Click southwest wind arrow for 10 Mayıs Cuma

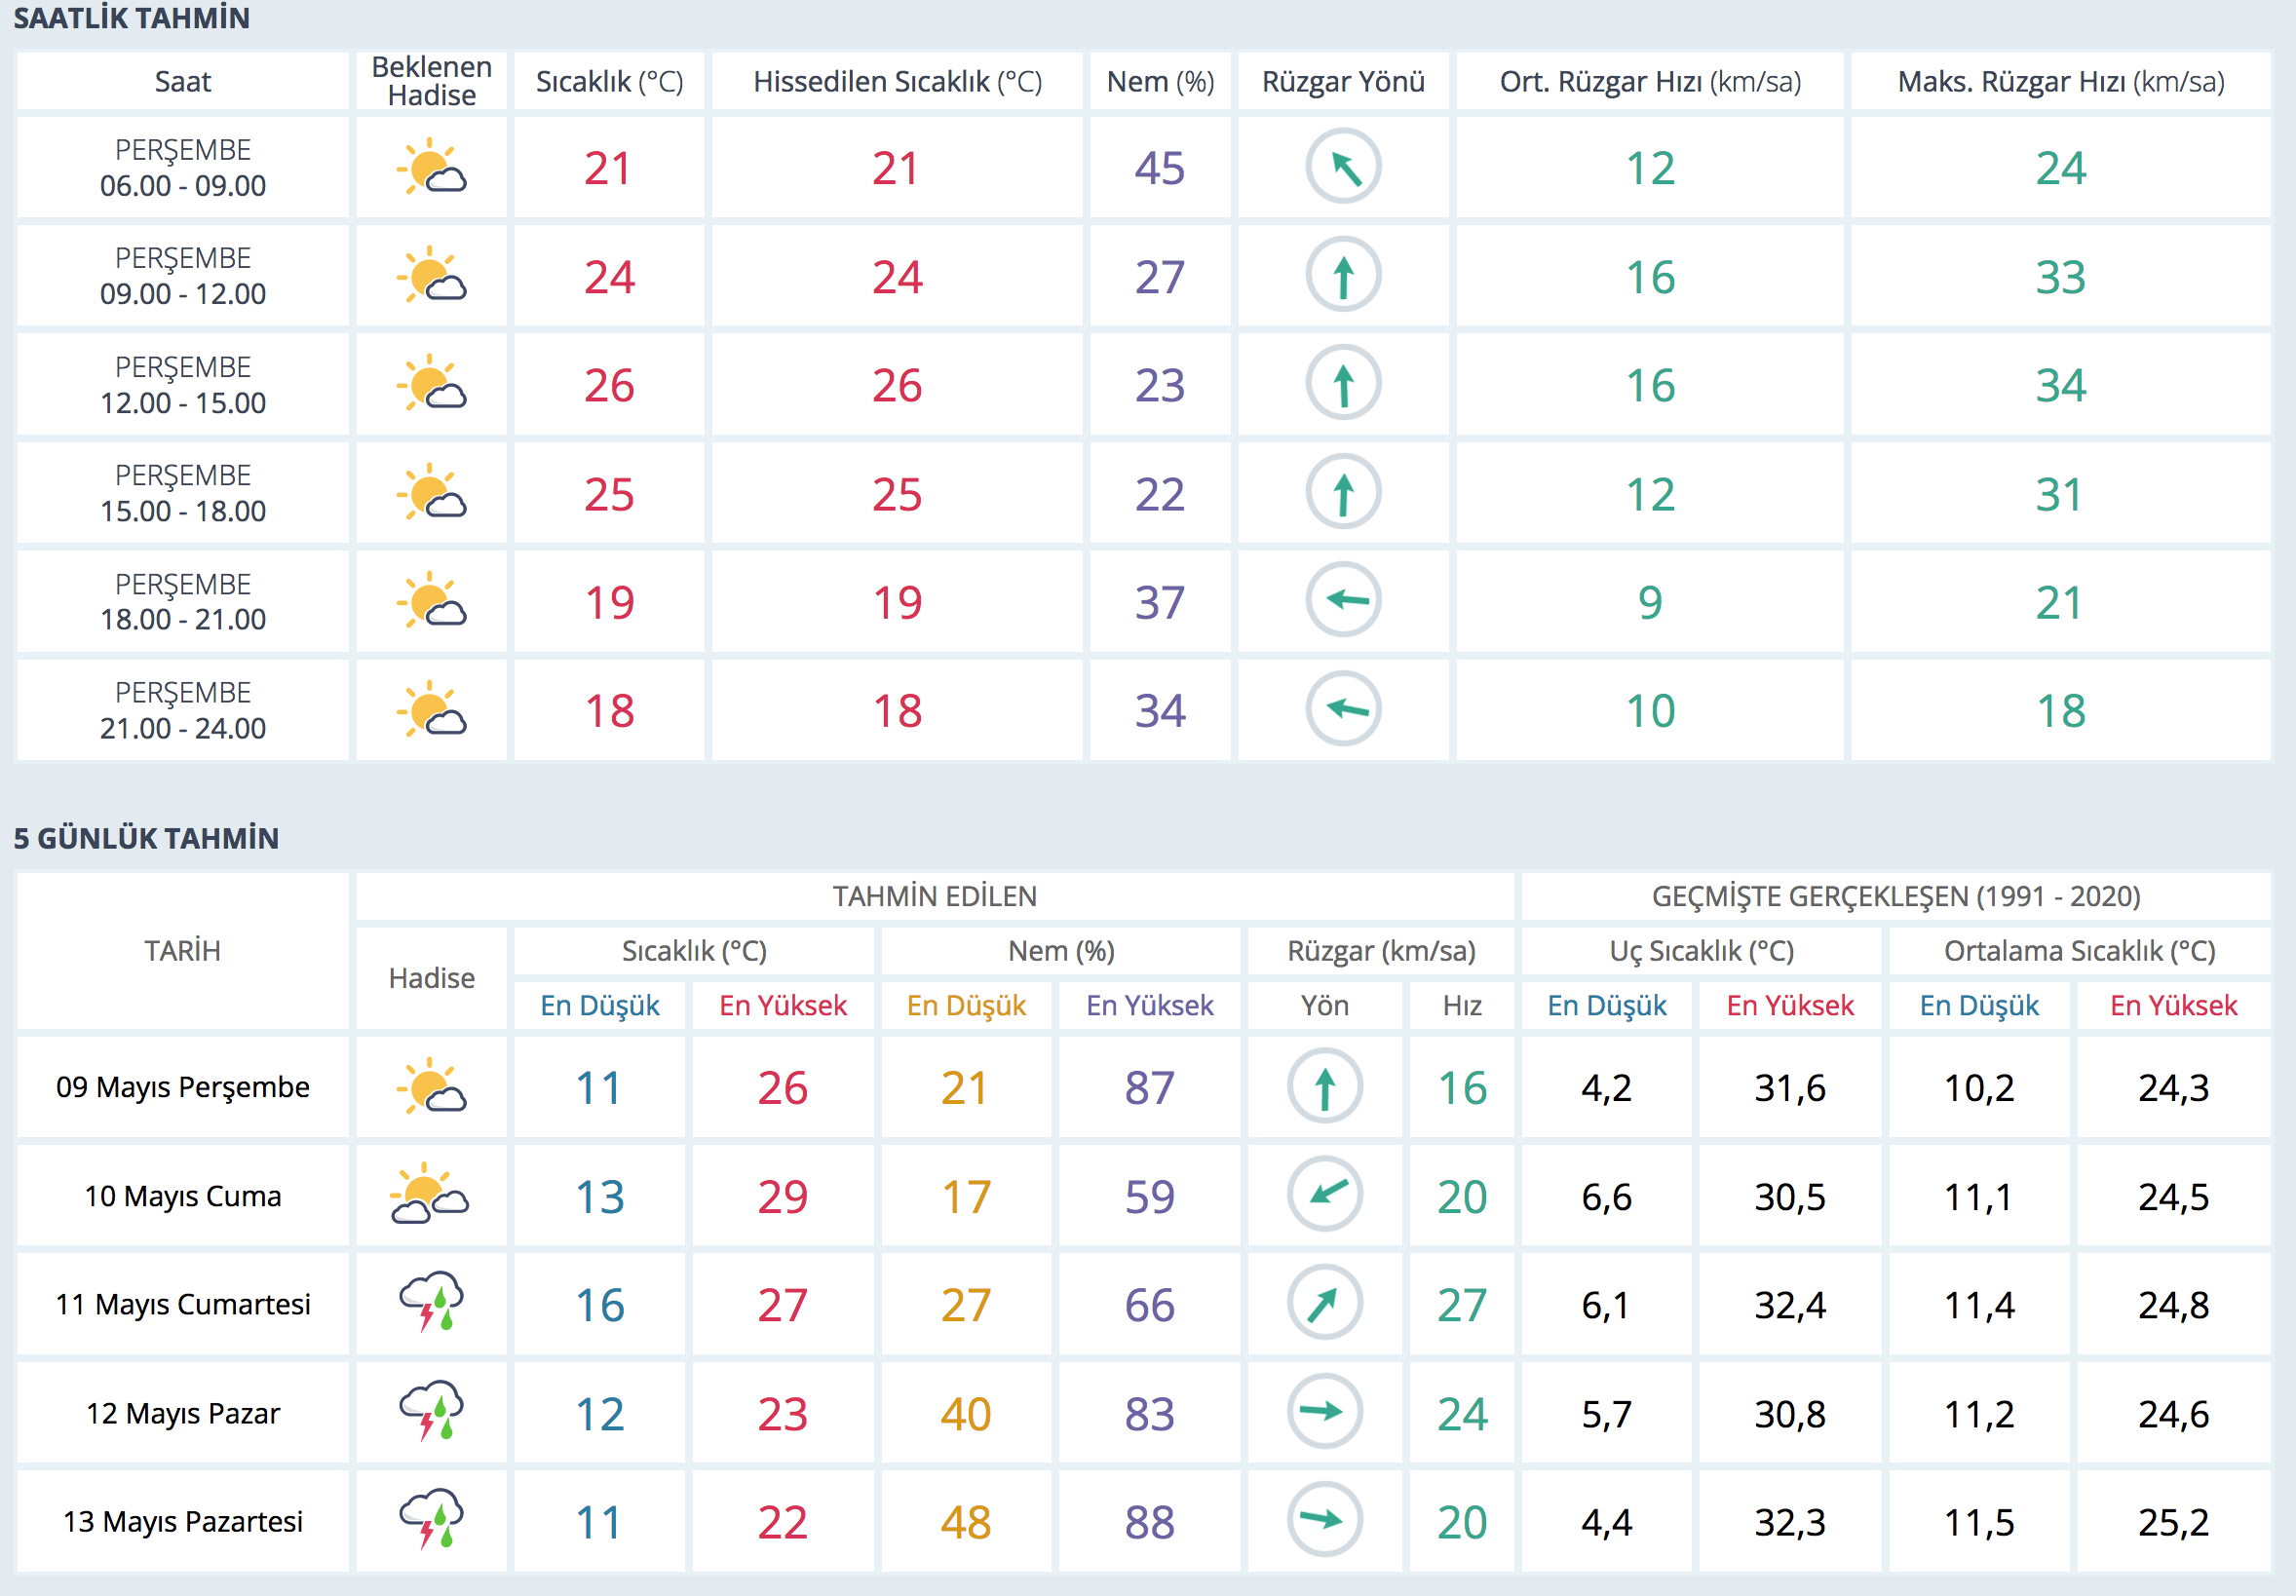point(1324,1195)
